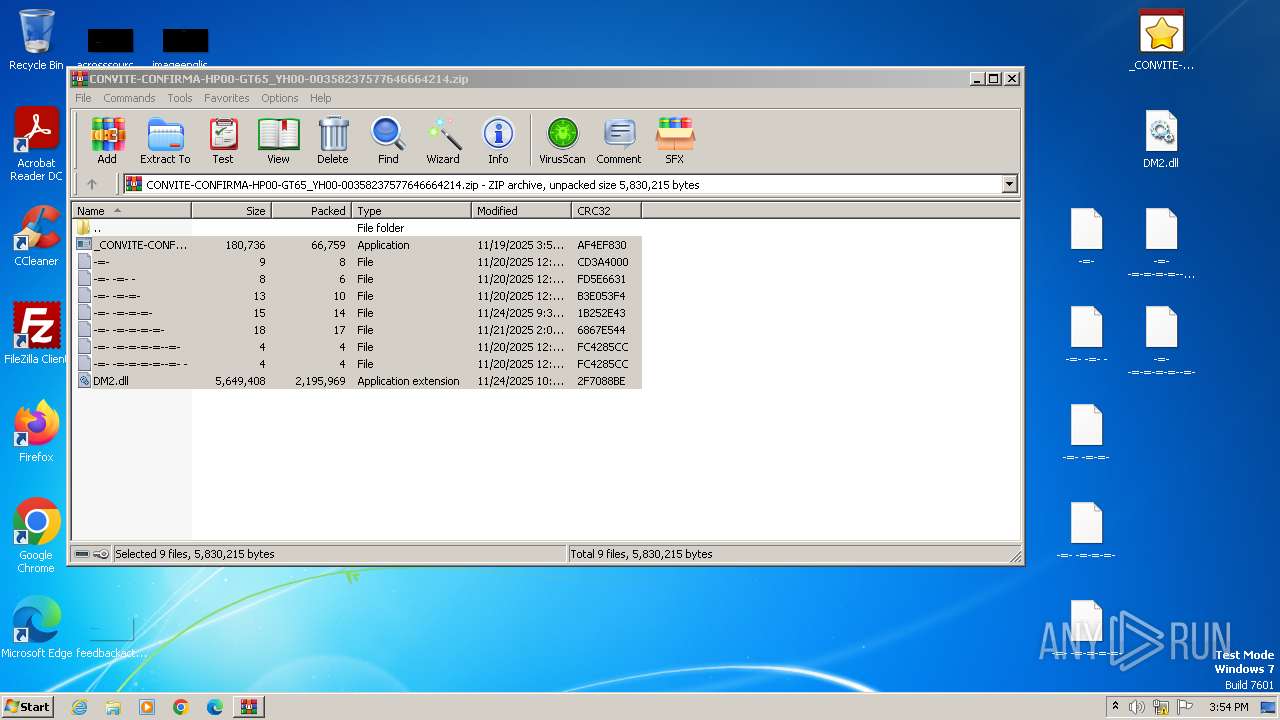Select the file with CRC32 FD5E6631
The width and height of the screenshot is (1280, 720).
point(358,279)
